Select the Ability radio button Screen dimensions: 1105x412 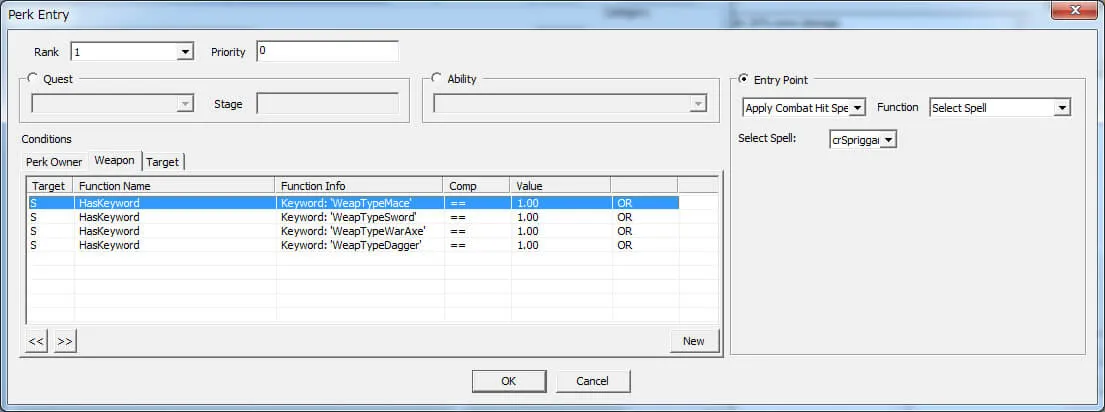[x=437, y=79]
